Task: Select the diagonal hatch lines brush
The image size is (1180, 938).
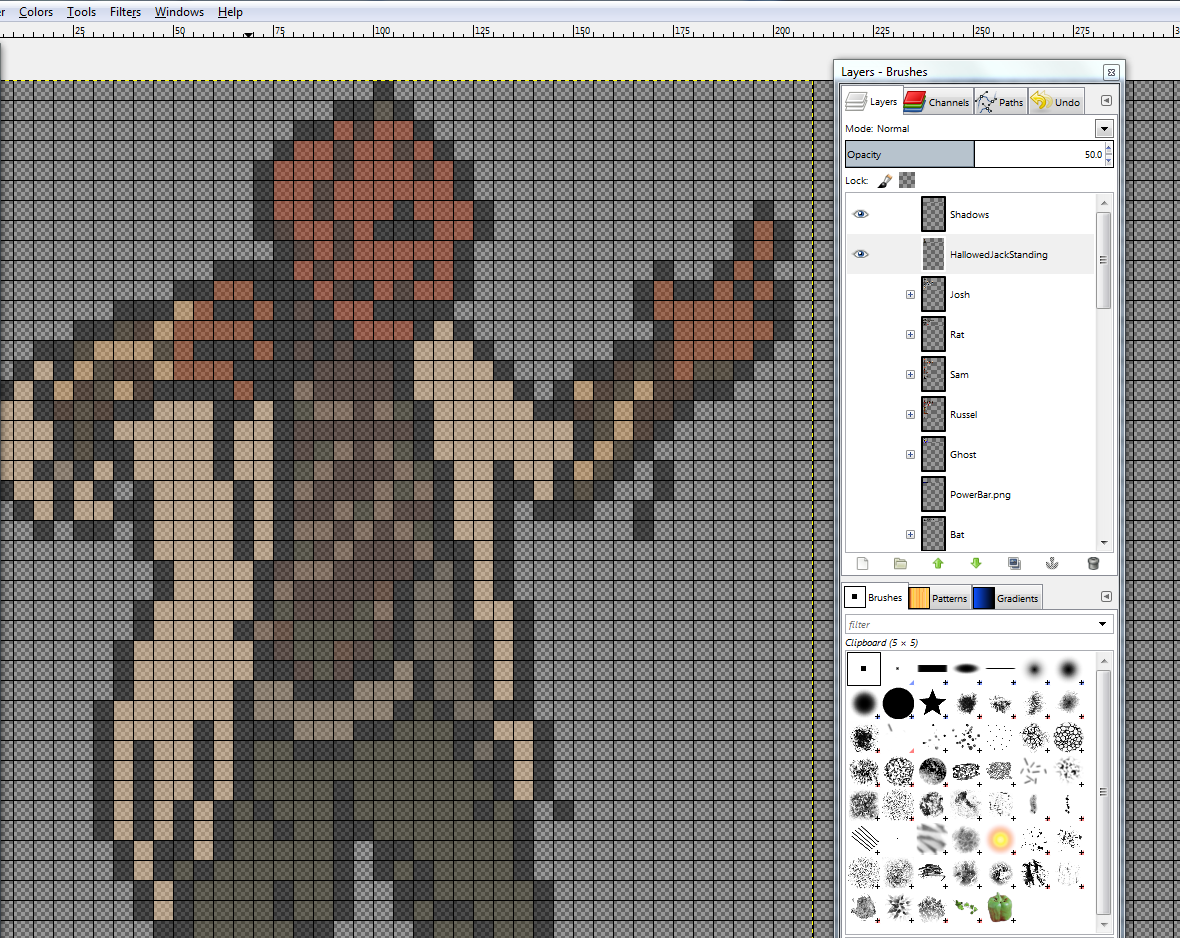Action: (864, 839)
